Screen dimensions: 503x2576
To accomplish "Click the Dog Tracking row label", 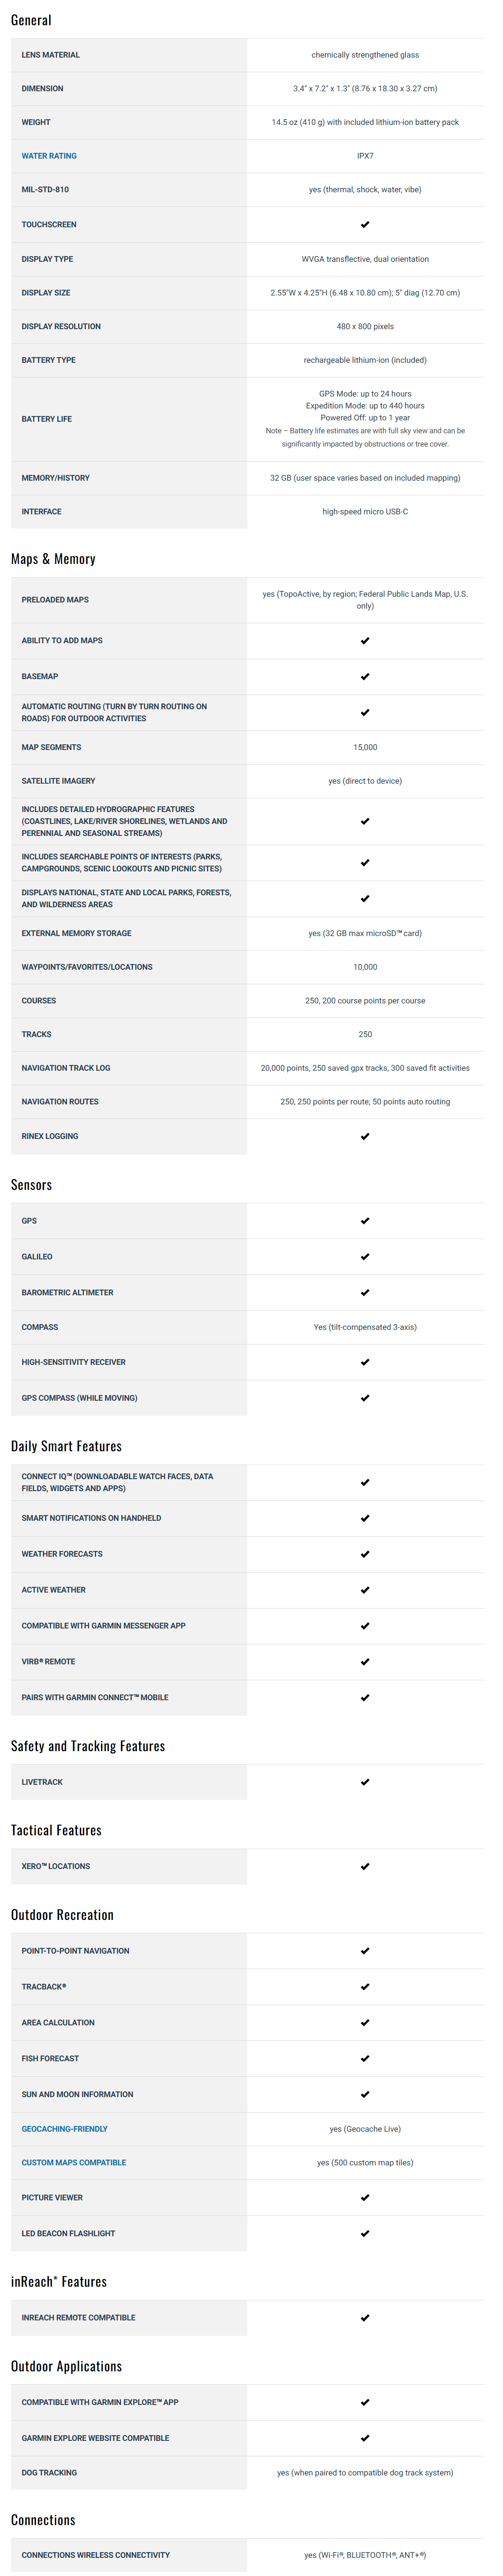I will pyautogui.click(x=49, y=2472).
